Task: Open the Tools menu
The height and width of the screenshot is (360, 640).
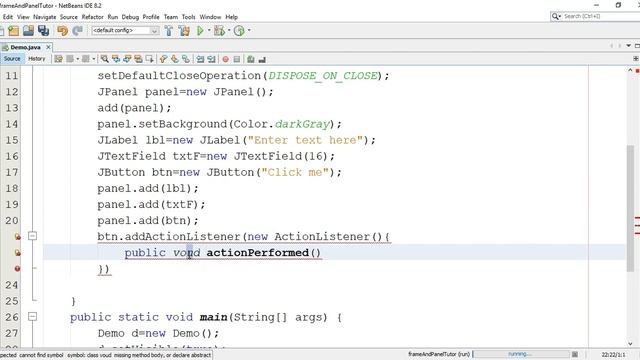Action: click(189, 17)
